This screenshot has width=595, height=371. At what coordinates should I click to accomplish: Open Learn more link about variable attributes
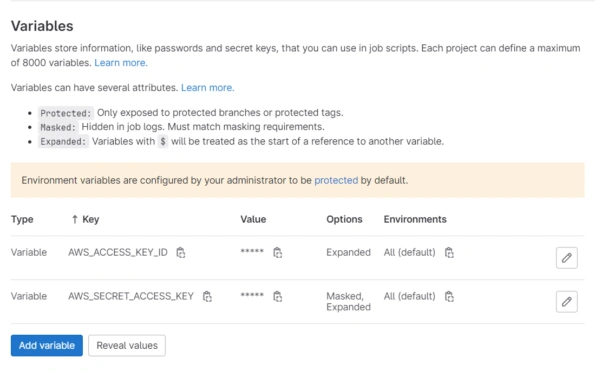click(x=208, y=88)
